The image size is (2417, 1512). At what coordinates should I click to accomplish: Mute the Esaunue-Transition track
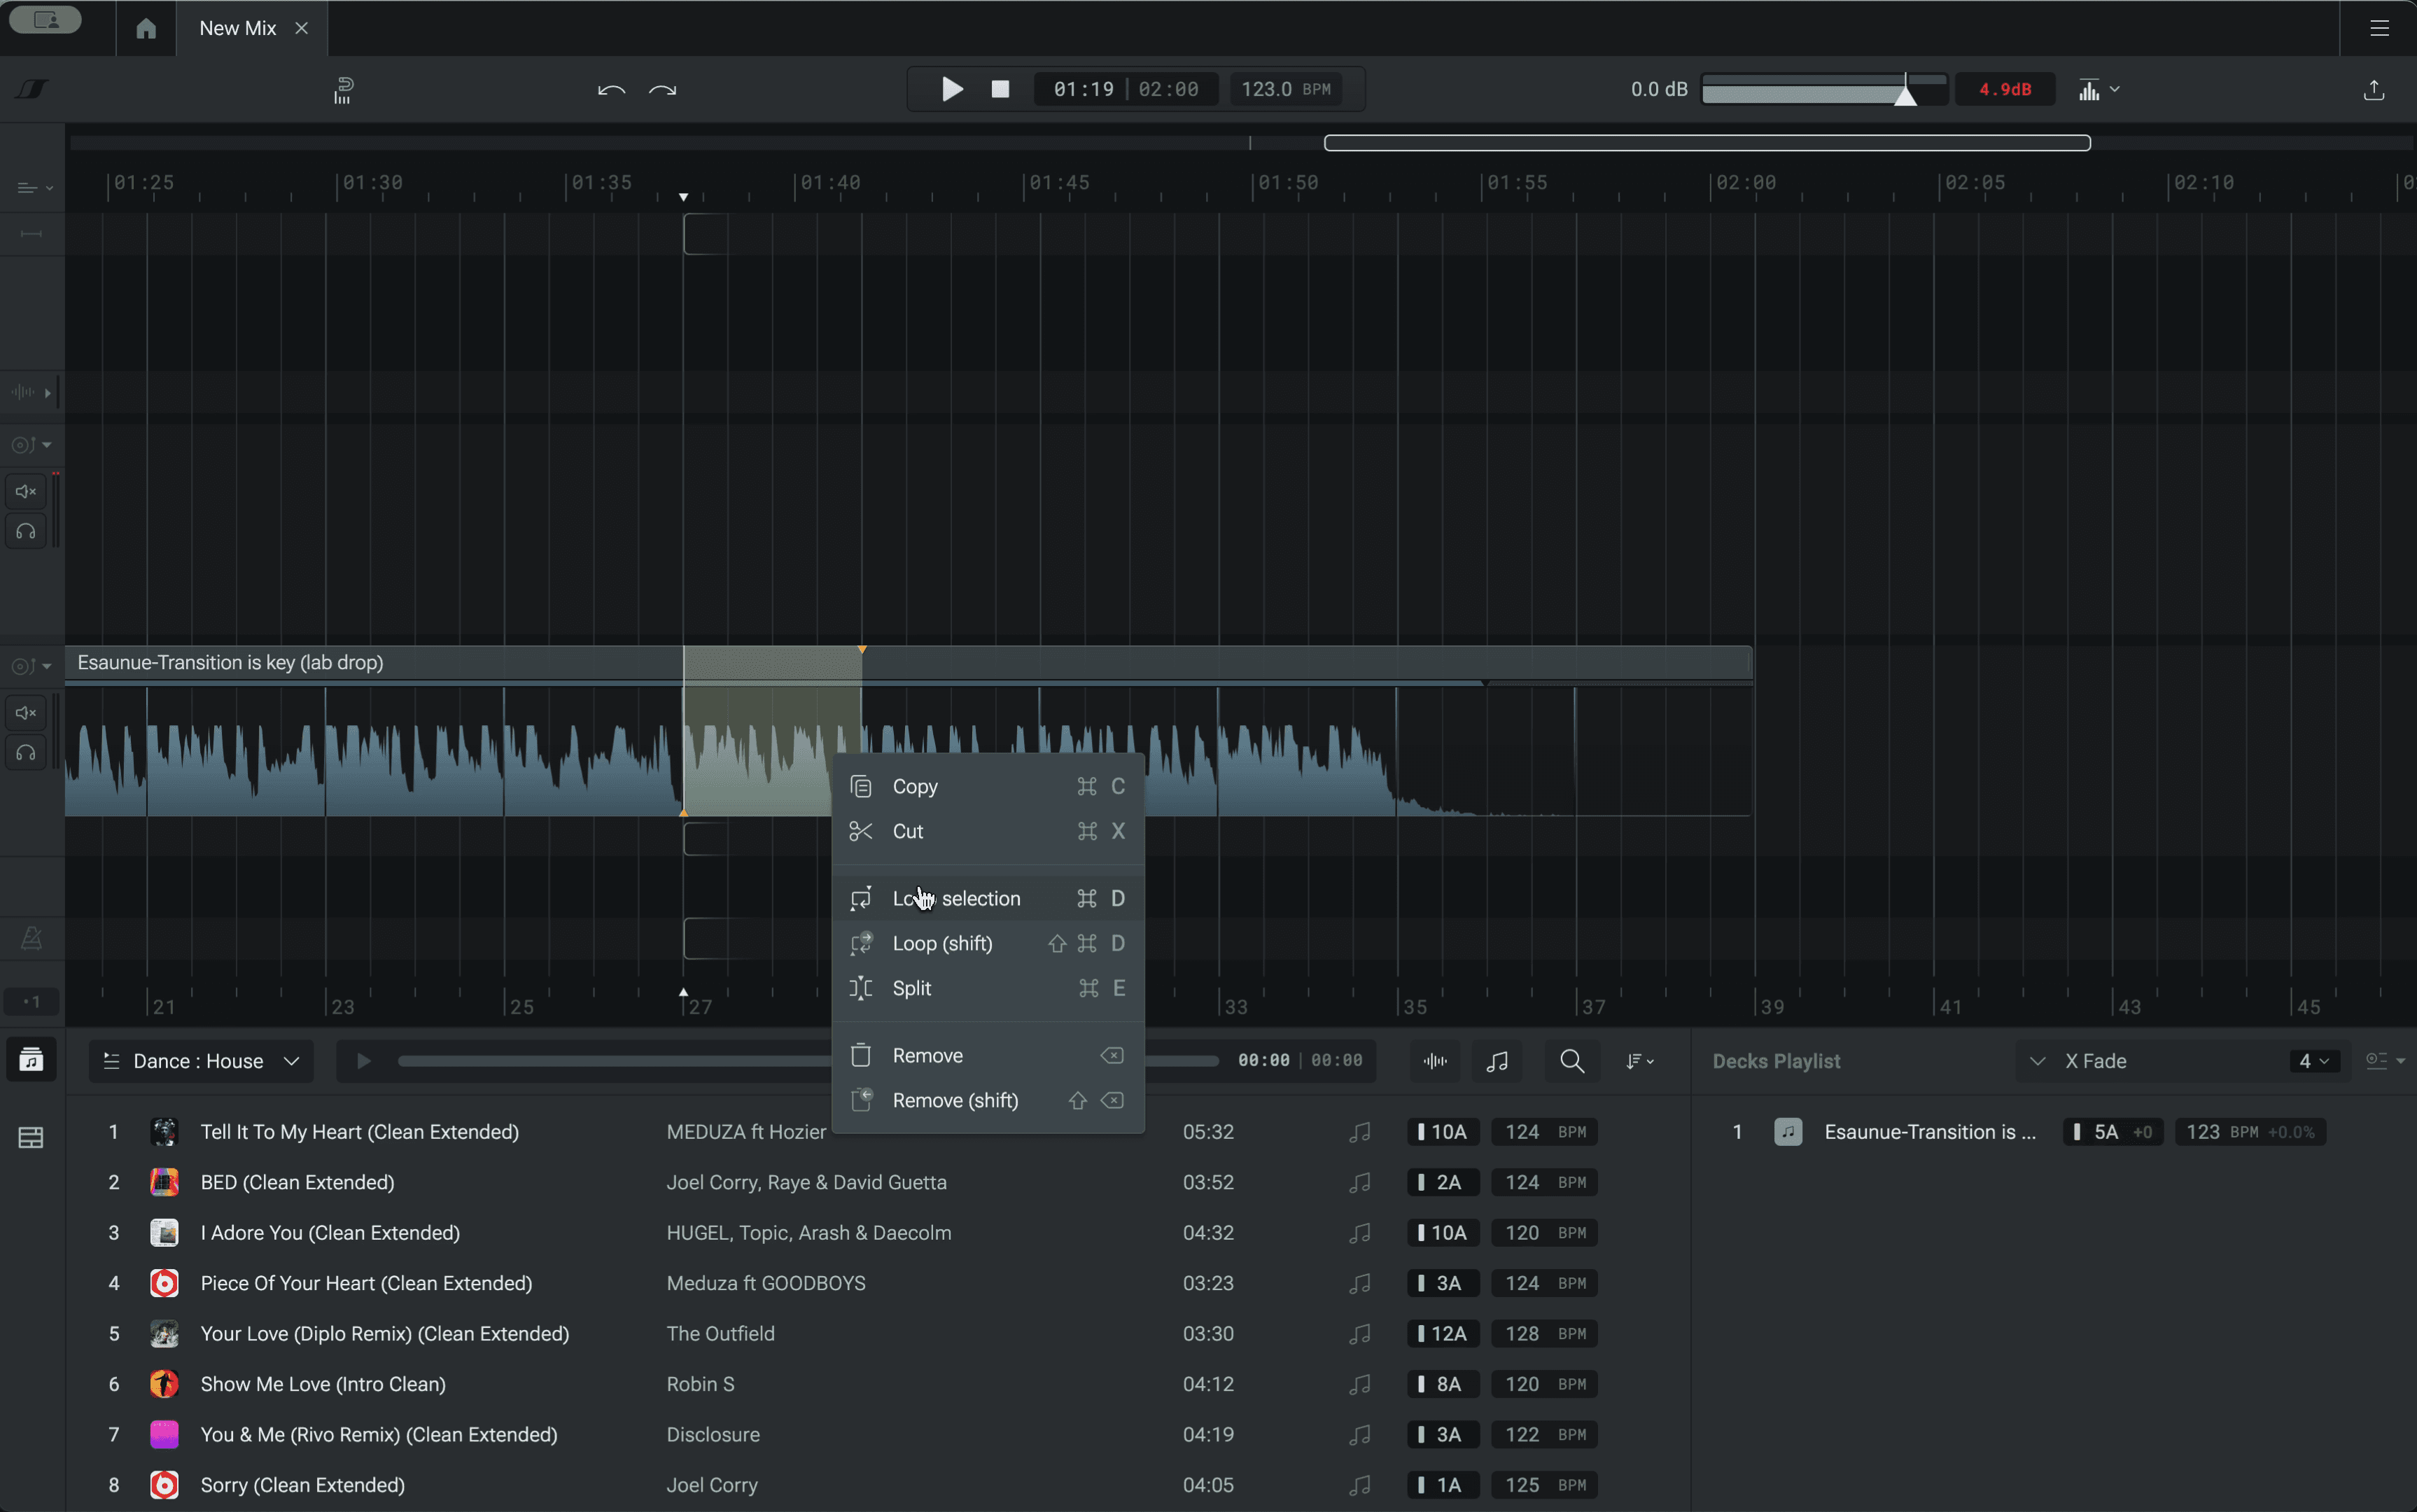[x=26, y=713]
